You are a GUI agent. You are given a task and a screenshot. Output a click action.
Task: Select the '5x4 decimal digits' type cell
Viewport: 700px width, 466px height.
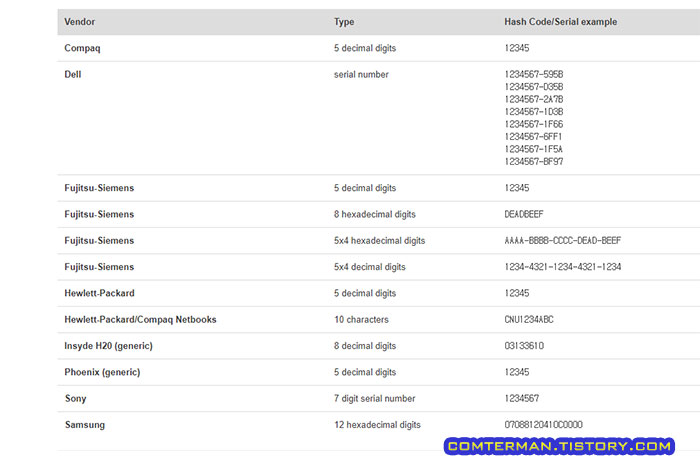(370, 267)
